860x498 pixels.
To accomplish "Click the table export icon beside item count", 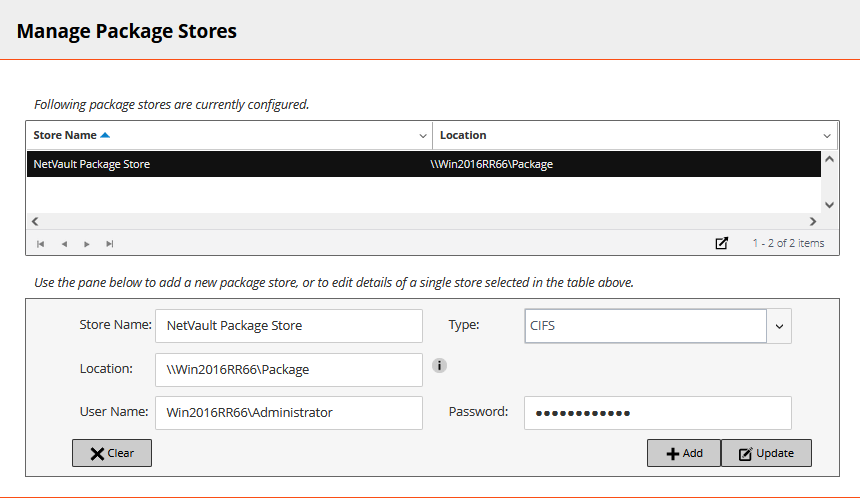I will click(722, 243).
